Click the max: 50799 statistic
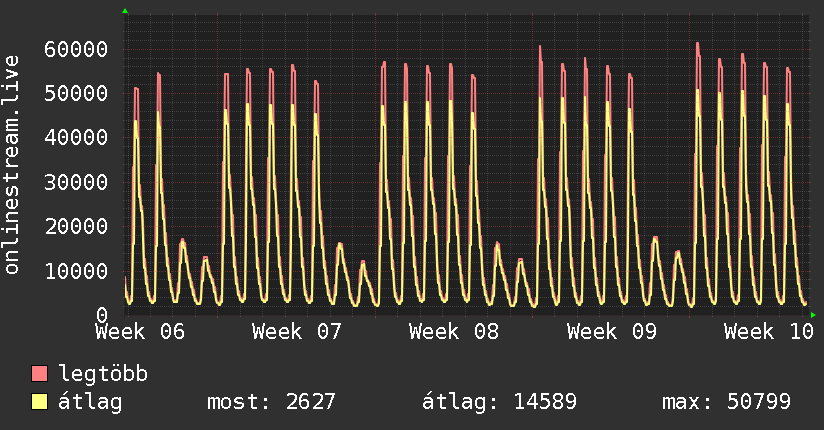 tap(726, 402)
